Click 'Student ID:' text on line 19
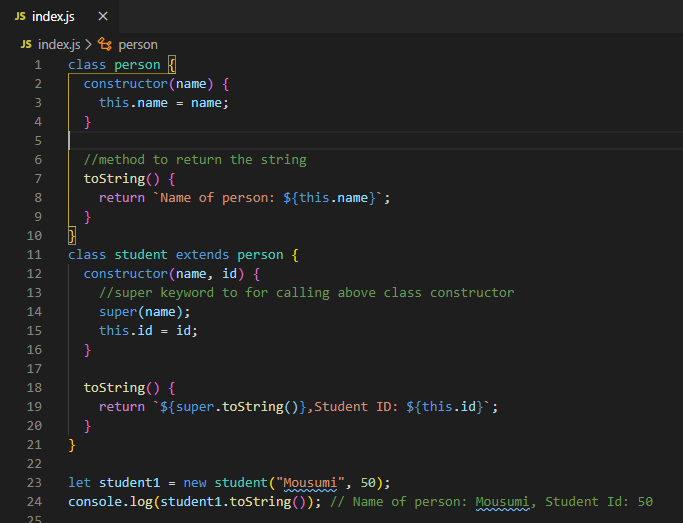The height and width of the screenshot is (523, 683). 356,407
